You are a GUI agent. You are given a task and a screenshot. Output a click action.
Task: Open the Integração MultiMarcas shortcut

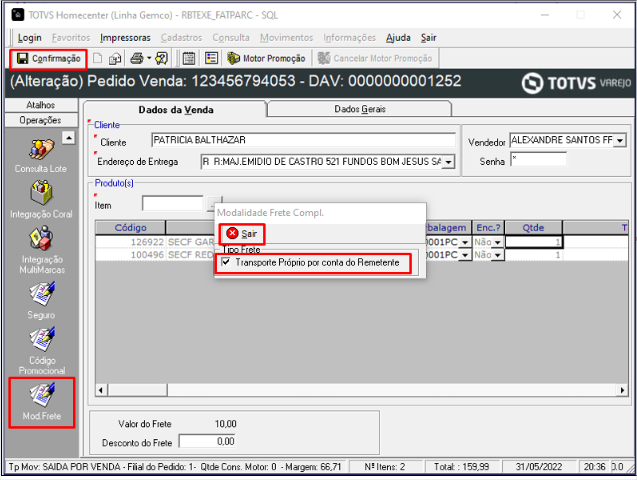41,250
